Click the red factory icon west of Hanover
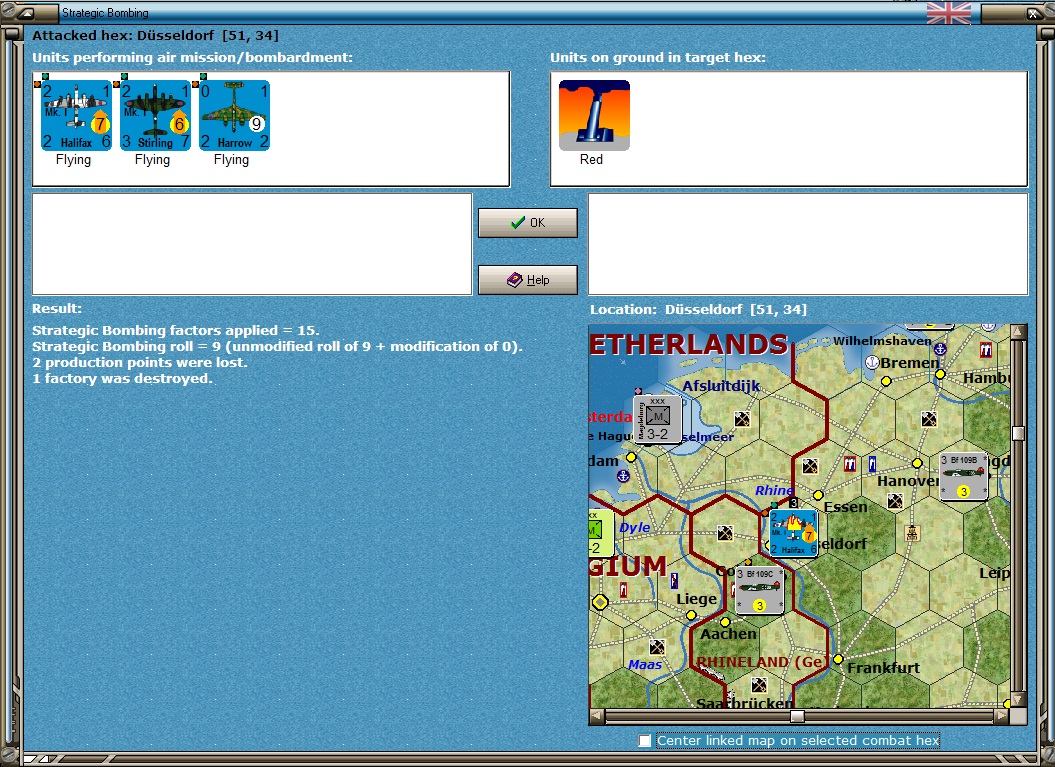This screenshot has height=767, width=1055. click(x=850, y=464)
